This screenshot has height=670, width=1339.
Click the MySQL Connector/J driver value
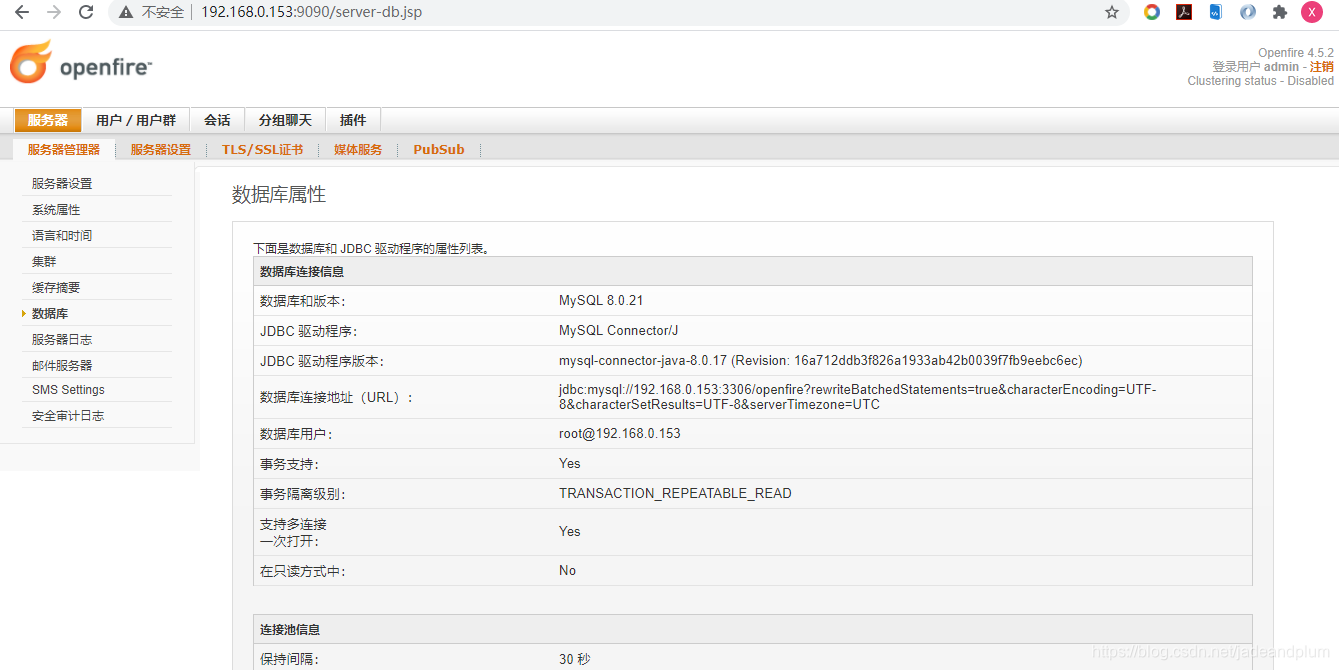[x=619, y=331]
